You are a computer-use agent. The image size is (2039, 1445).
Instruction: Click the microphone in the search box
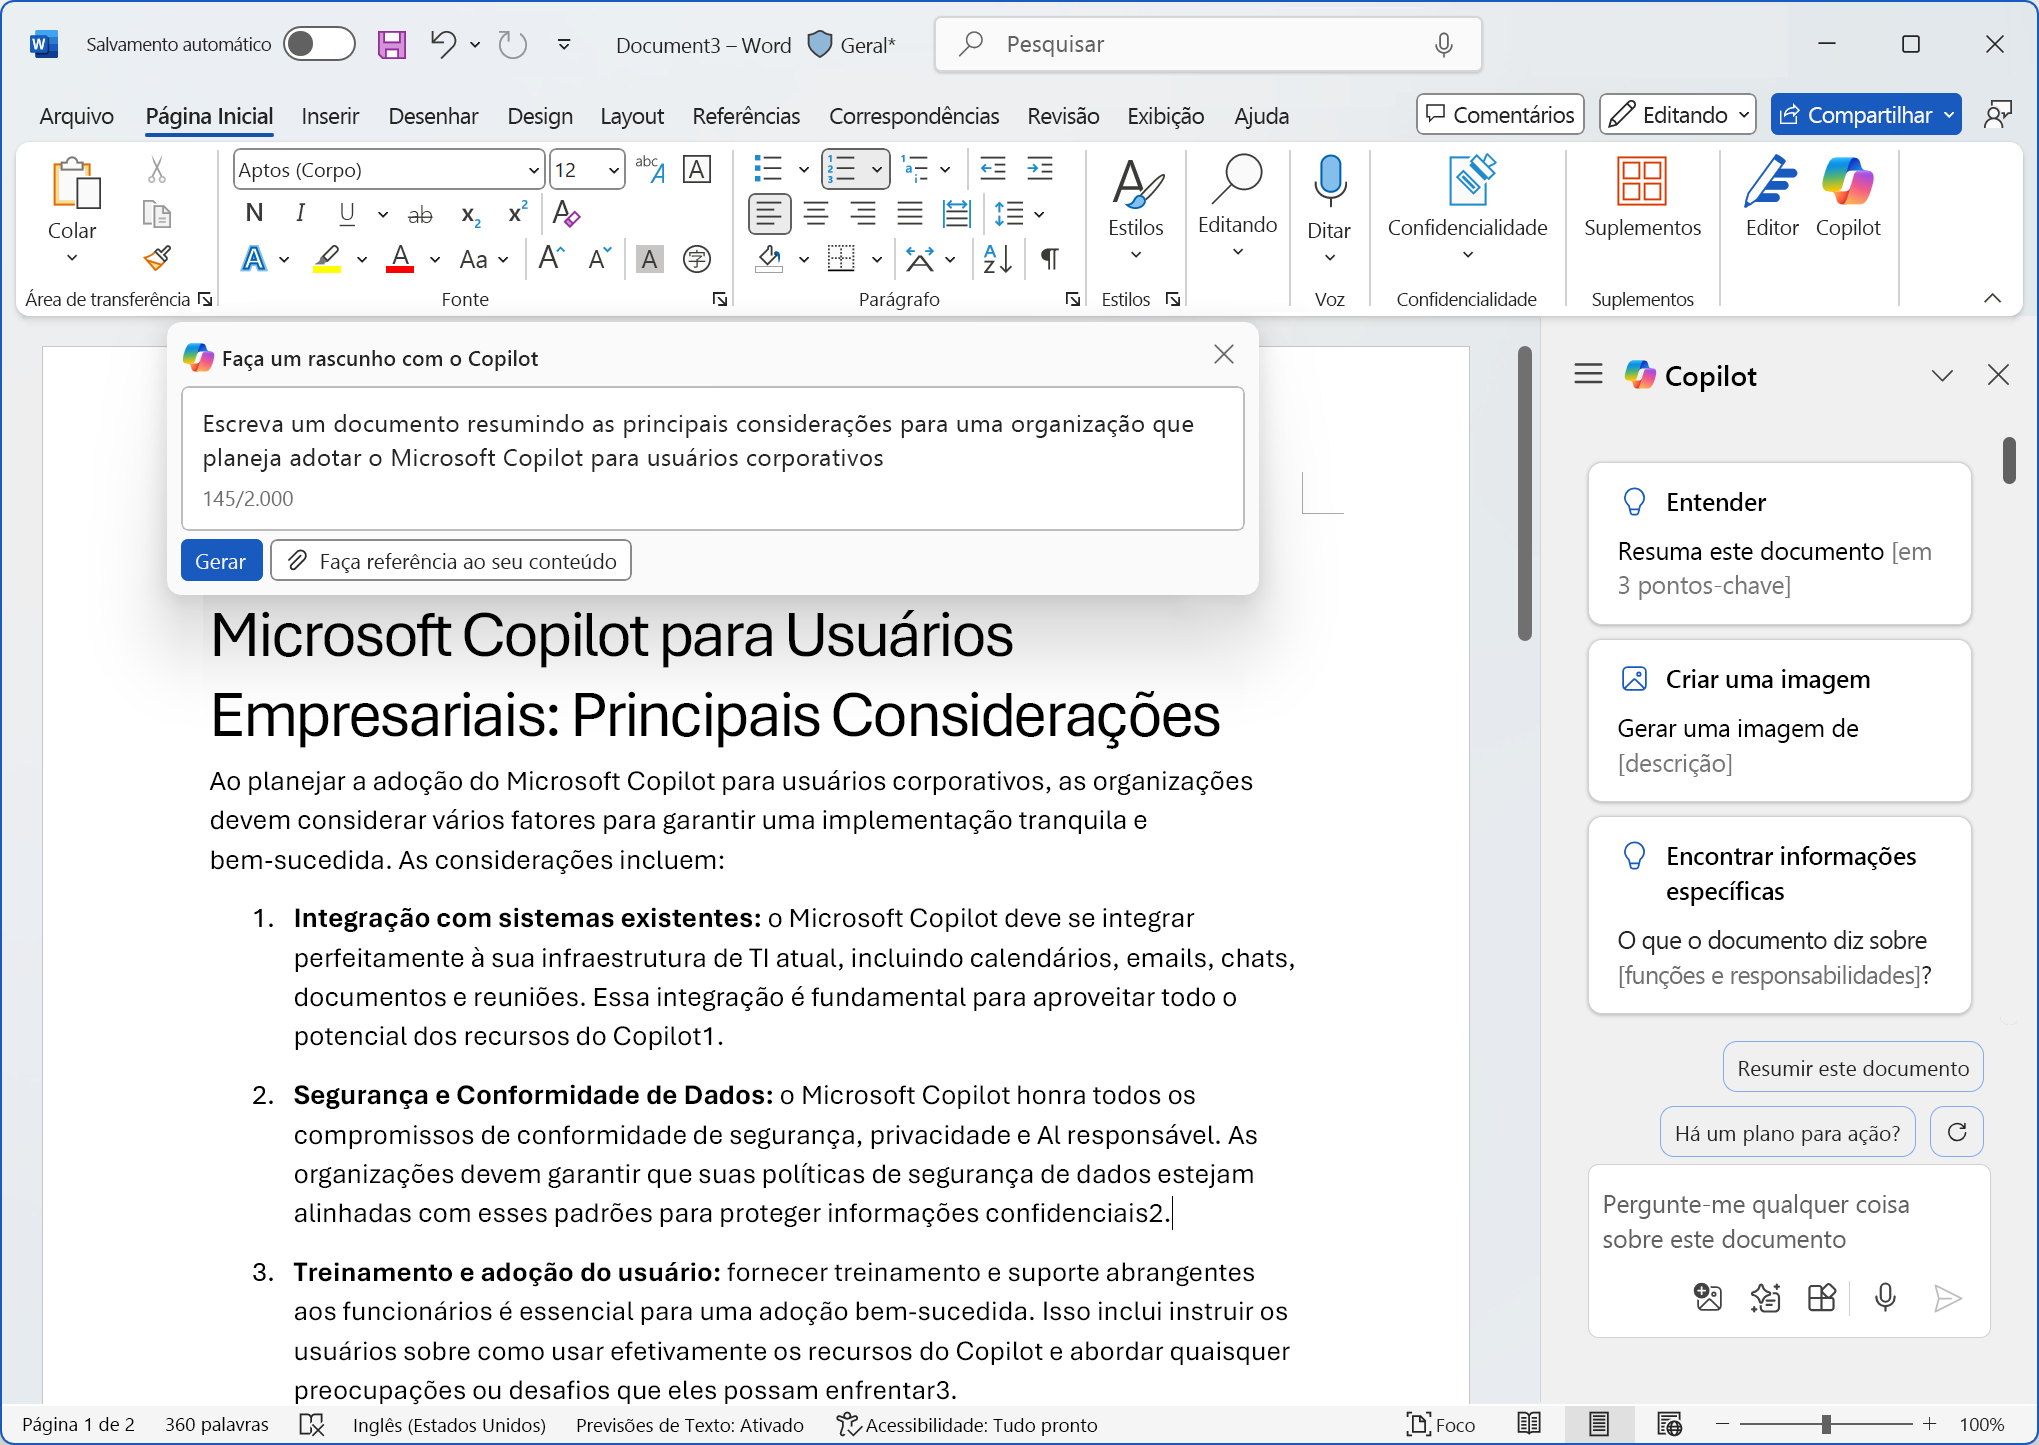[1443, 44]
